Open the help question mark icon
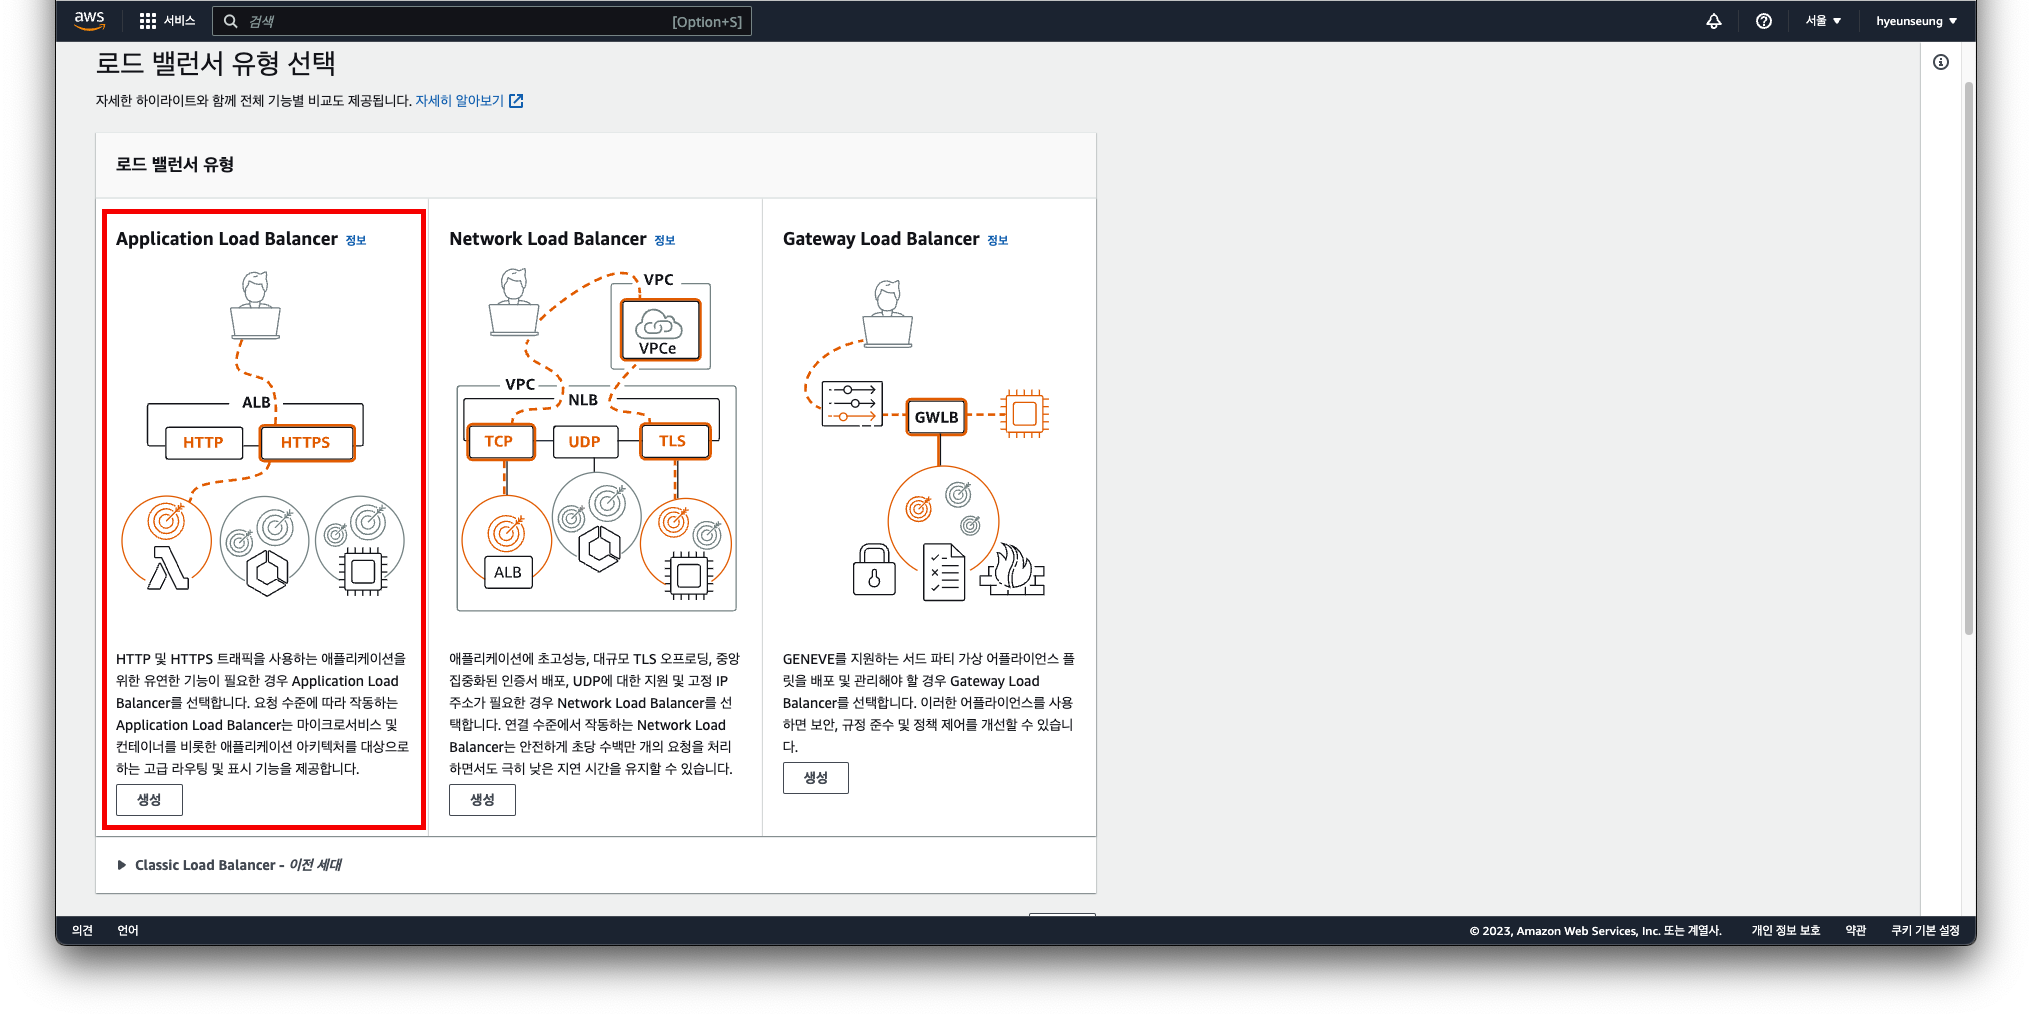This screenshot has width=2032, height=1019. pyautogui.click(x=1764, y=21)
